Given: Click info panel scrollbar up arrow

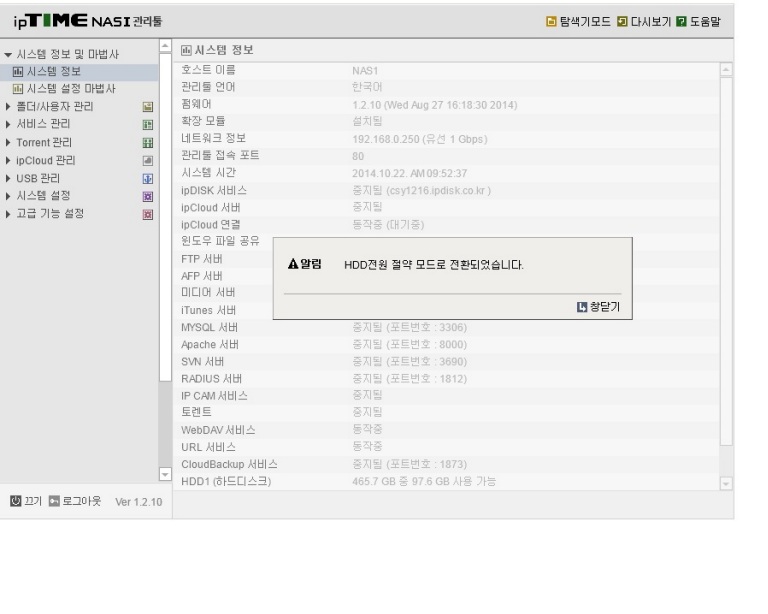Looking at the screenshot, I should point(726,70).
